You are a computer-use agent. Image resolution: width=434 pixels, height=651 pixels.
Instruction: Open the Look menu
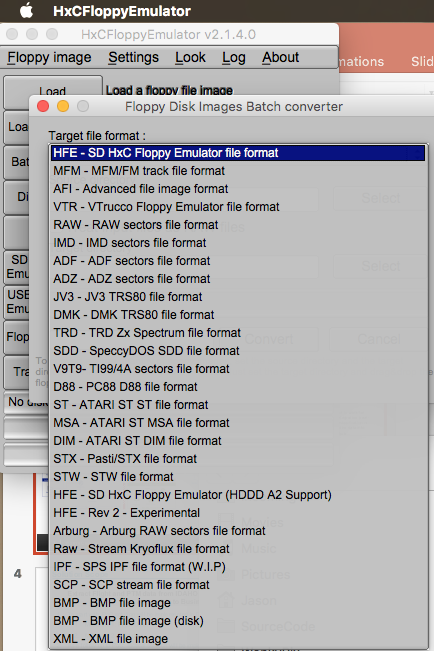tap(190, 57)
